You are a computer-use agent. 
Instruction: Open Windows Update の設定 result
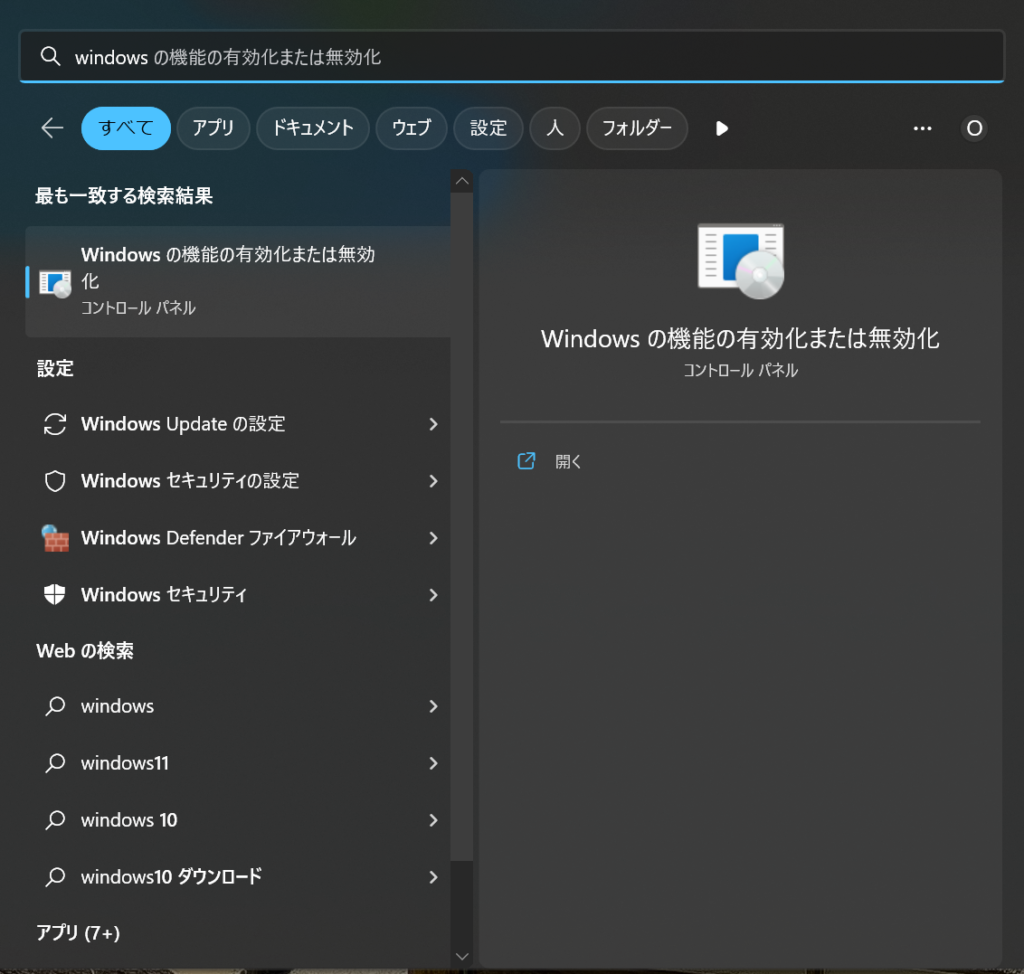238,424
